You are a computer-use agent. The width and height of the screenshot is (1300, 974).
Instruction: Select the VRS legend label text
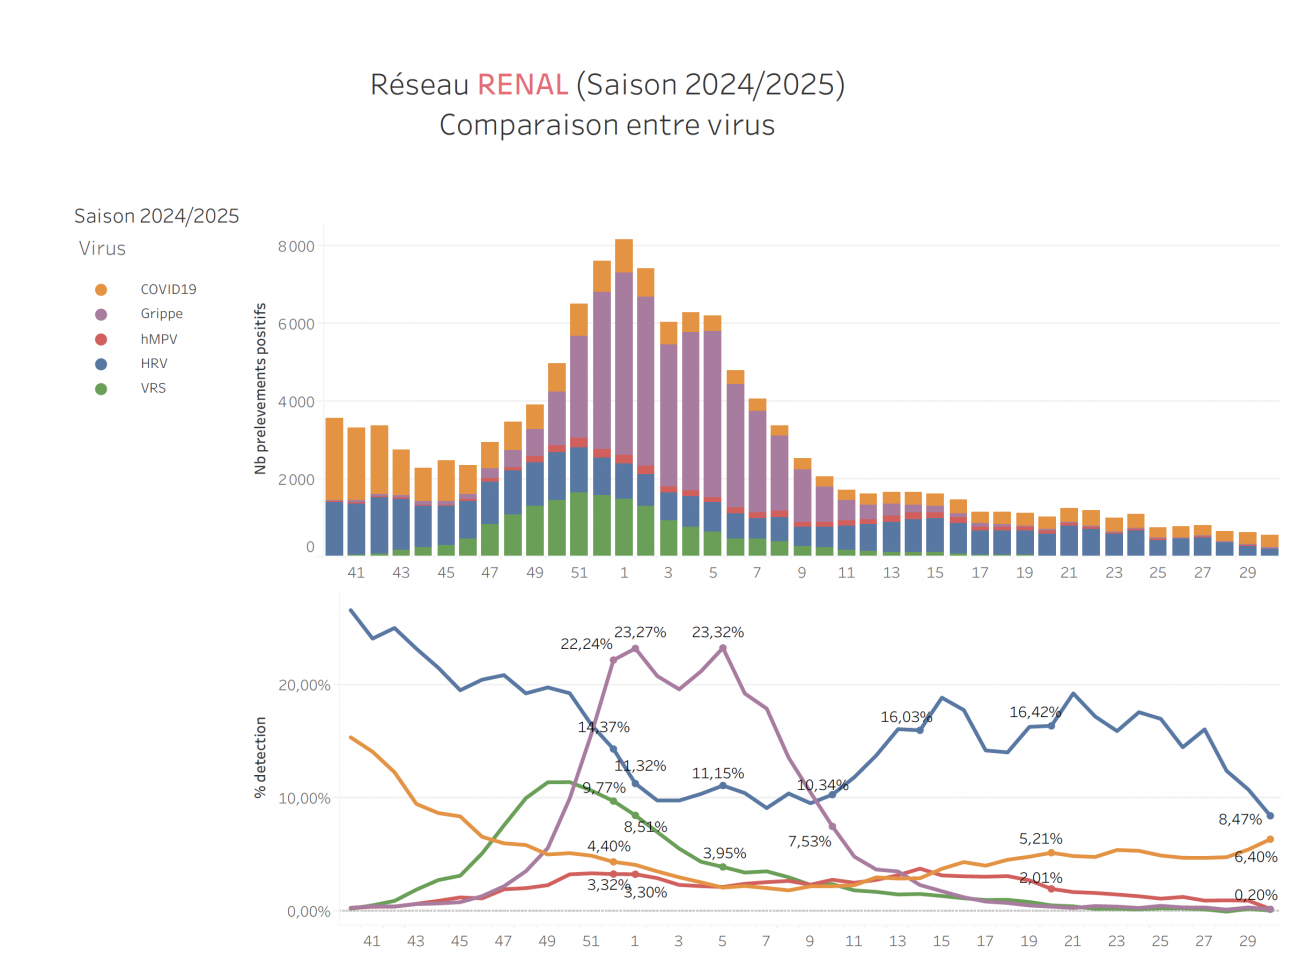pyautogui.click(x=153, y=389)
